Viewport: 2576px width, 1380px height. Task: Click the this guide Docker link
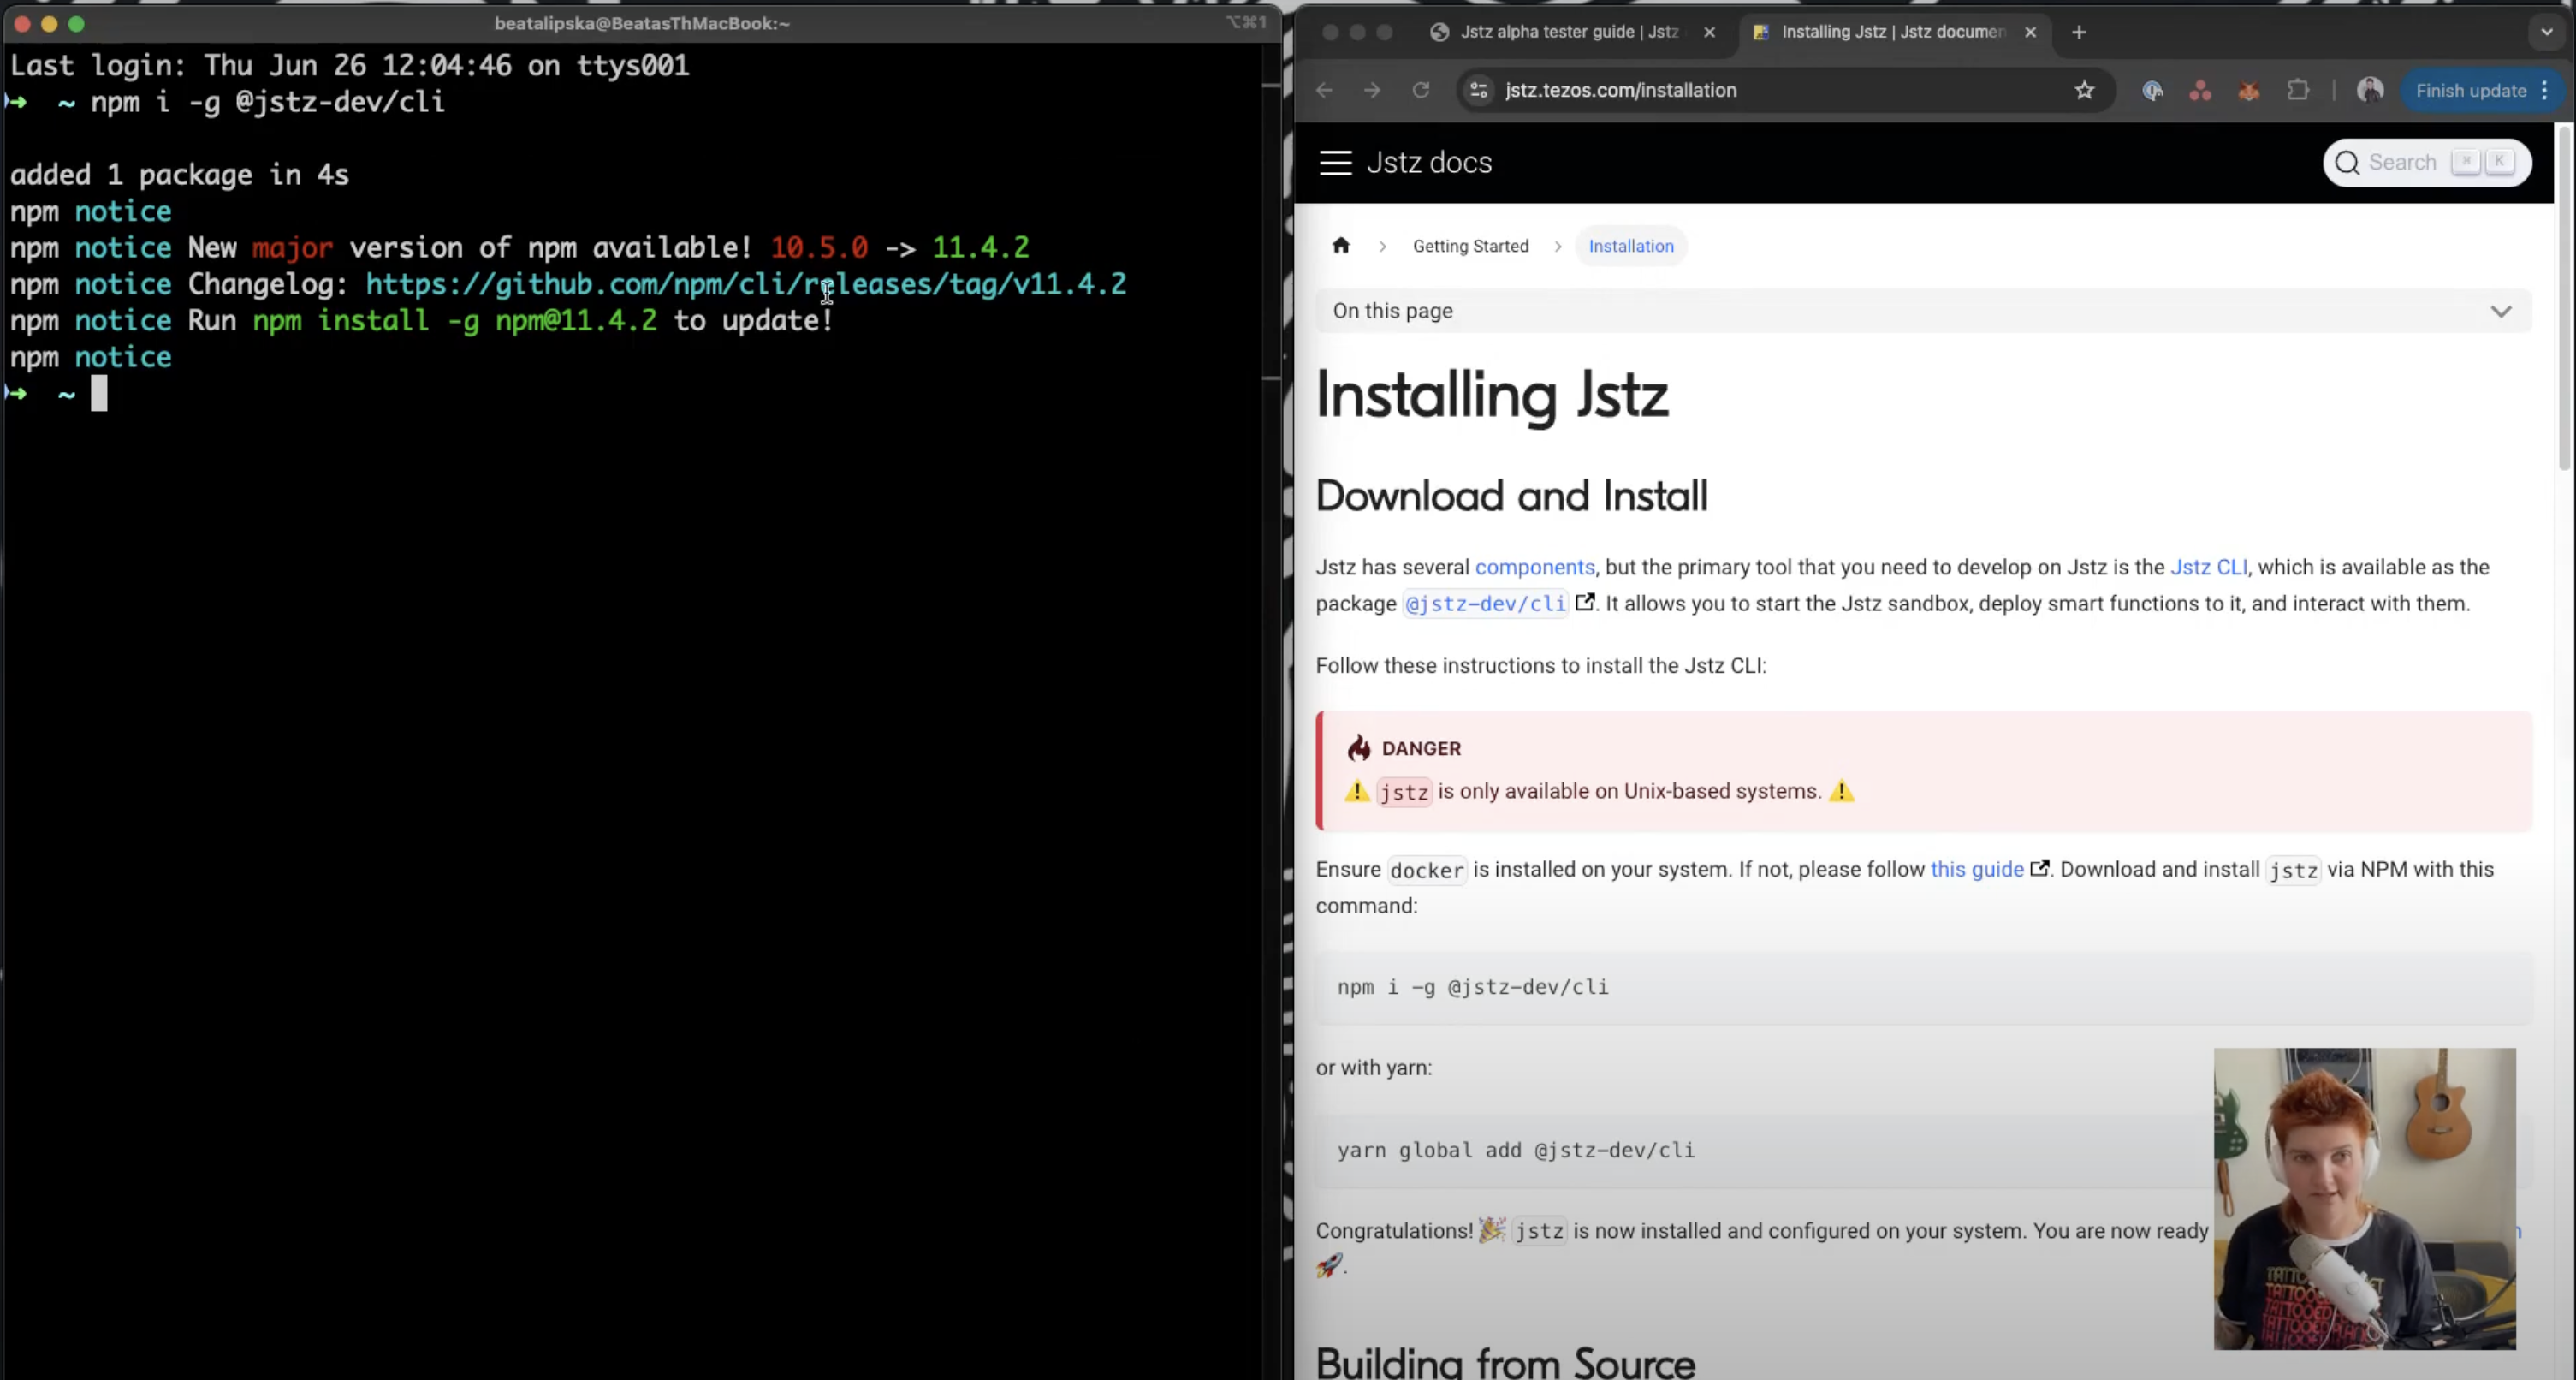[1976, 869]
